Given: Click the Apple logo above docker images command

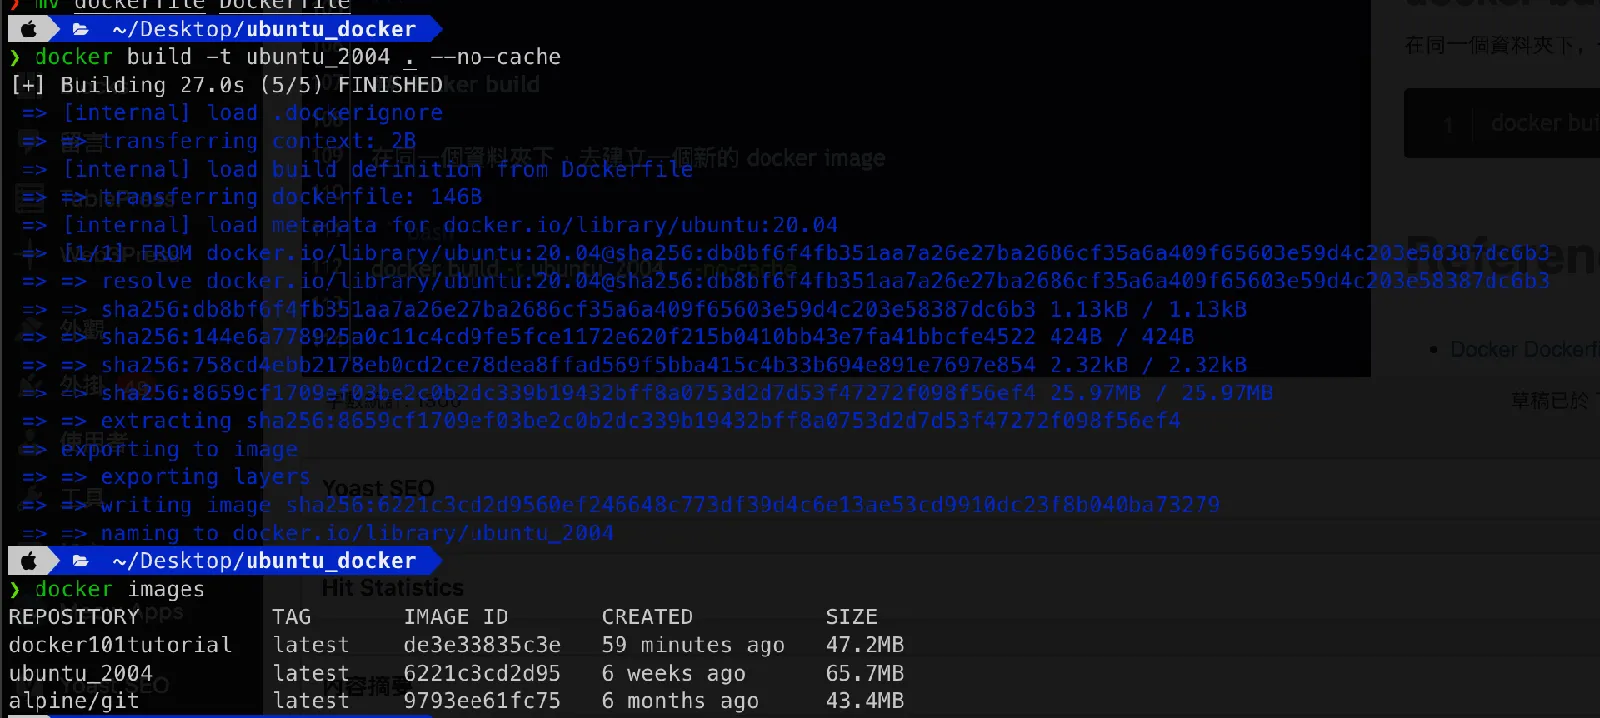Looking at the screenshot, I should (x=29, y=561).
